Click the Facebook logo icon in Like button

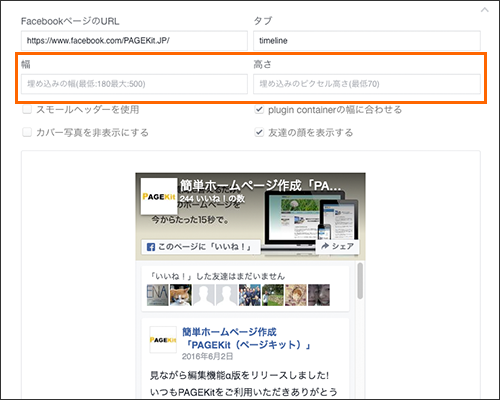click(x=151, y=247)
